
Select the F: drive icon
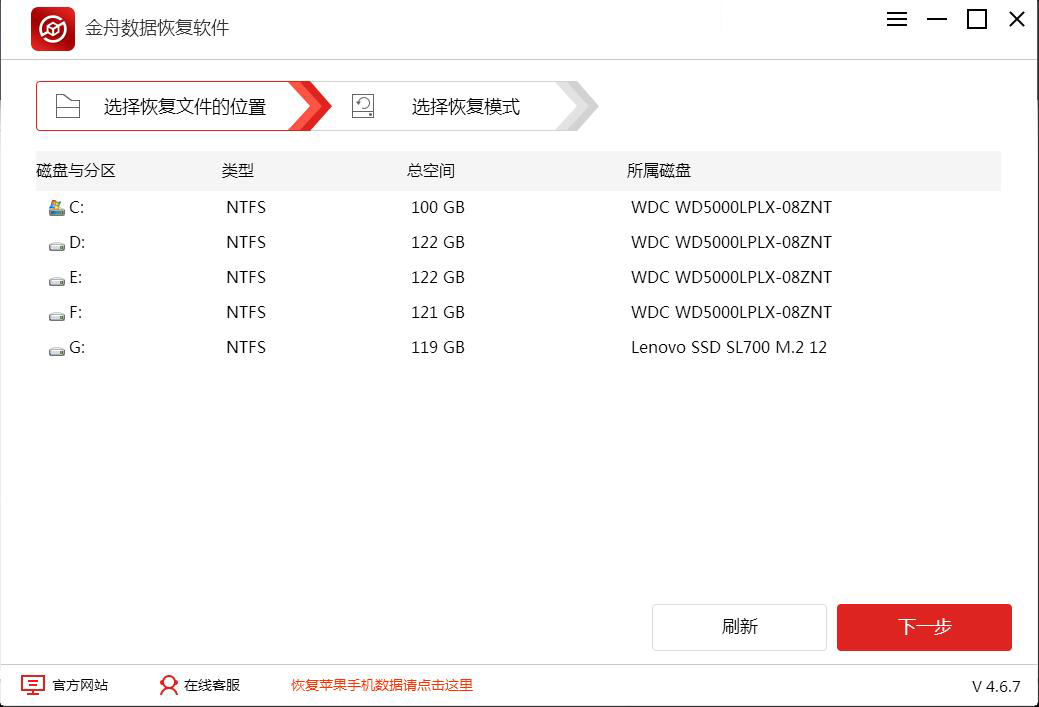point(57,316)
